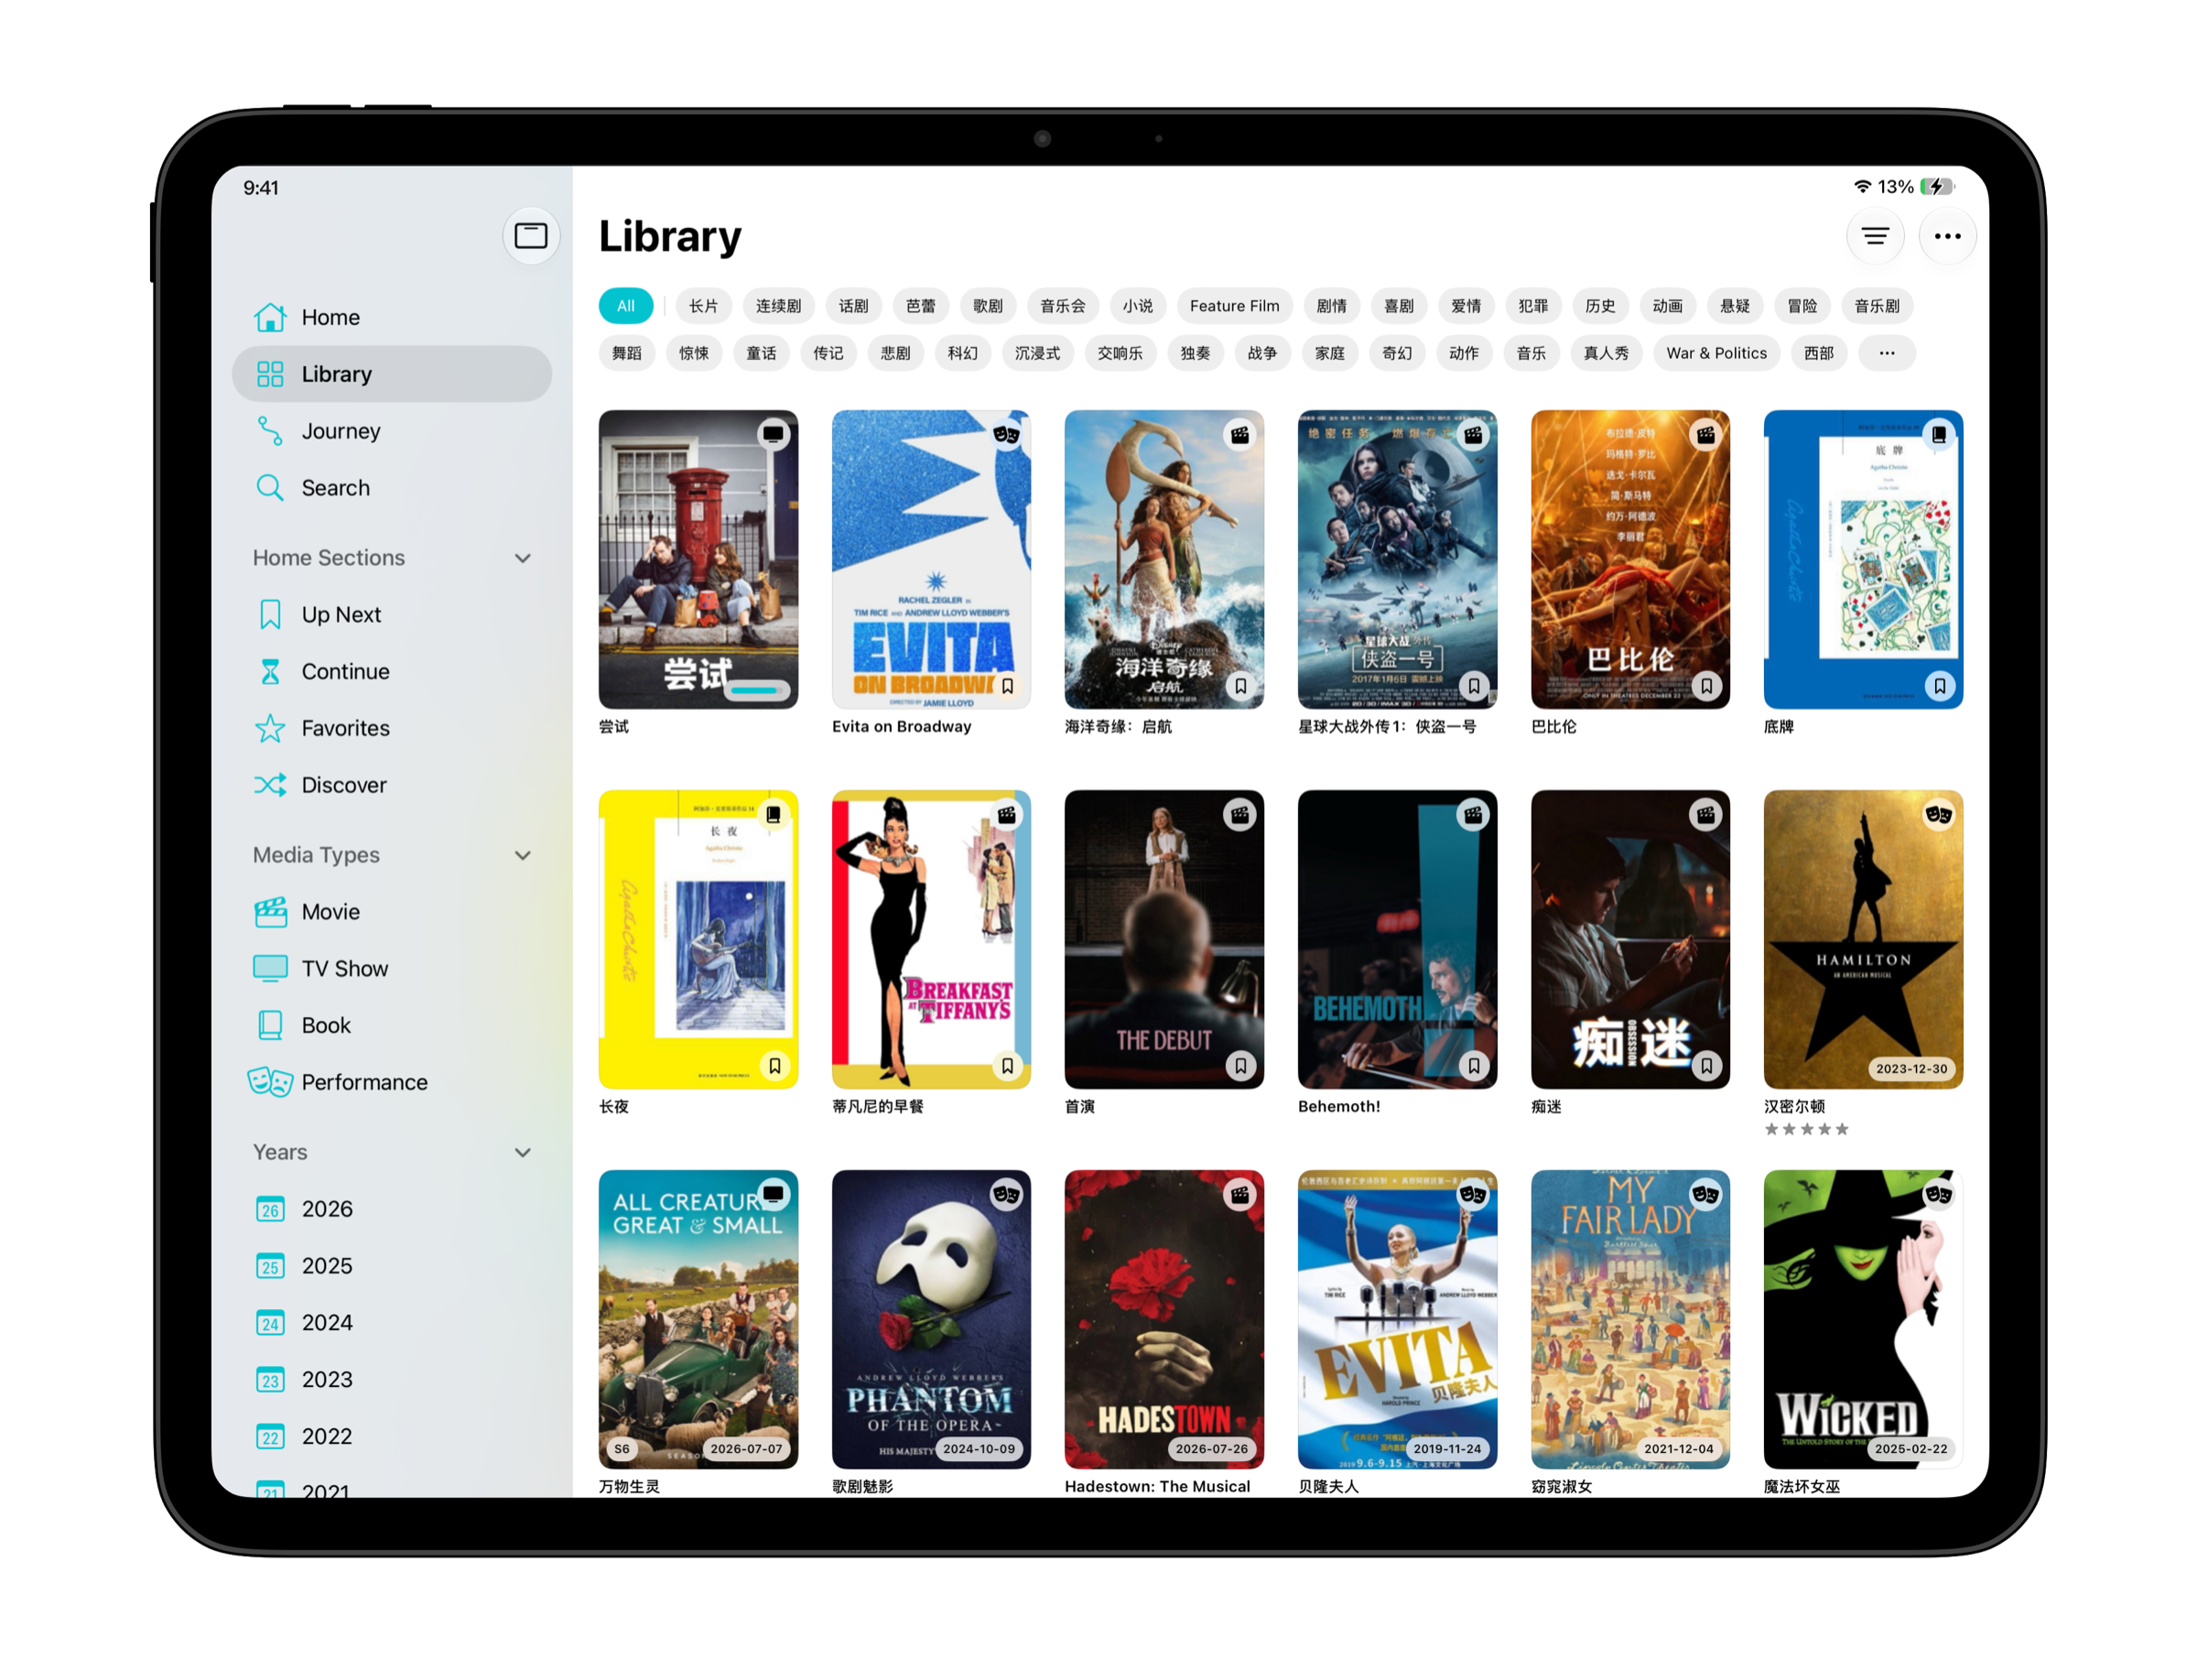This screenshot has width=2197, height=1680.
Task: Check the battery charging indicator
Action: (1937, 186)
